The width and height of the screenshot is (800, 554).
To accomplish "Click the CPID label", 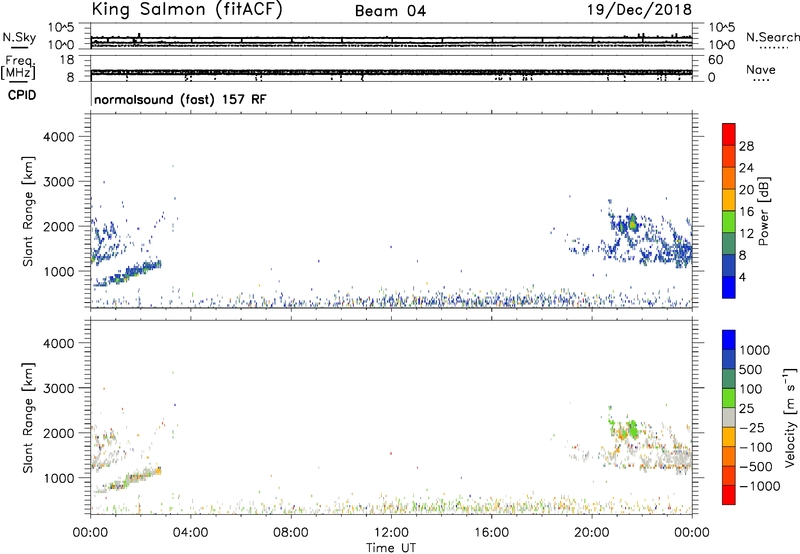I will 22,95.
